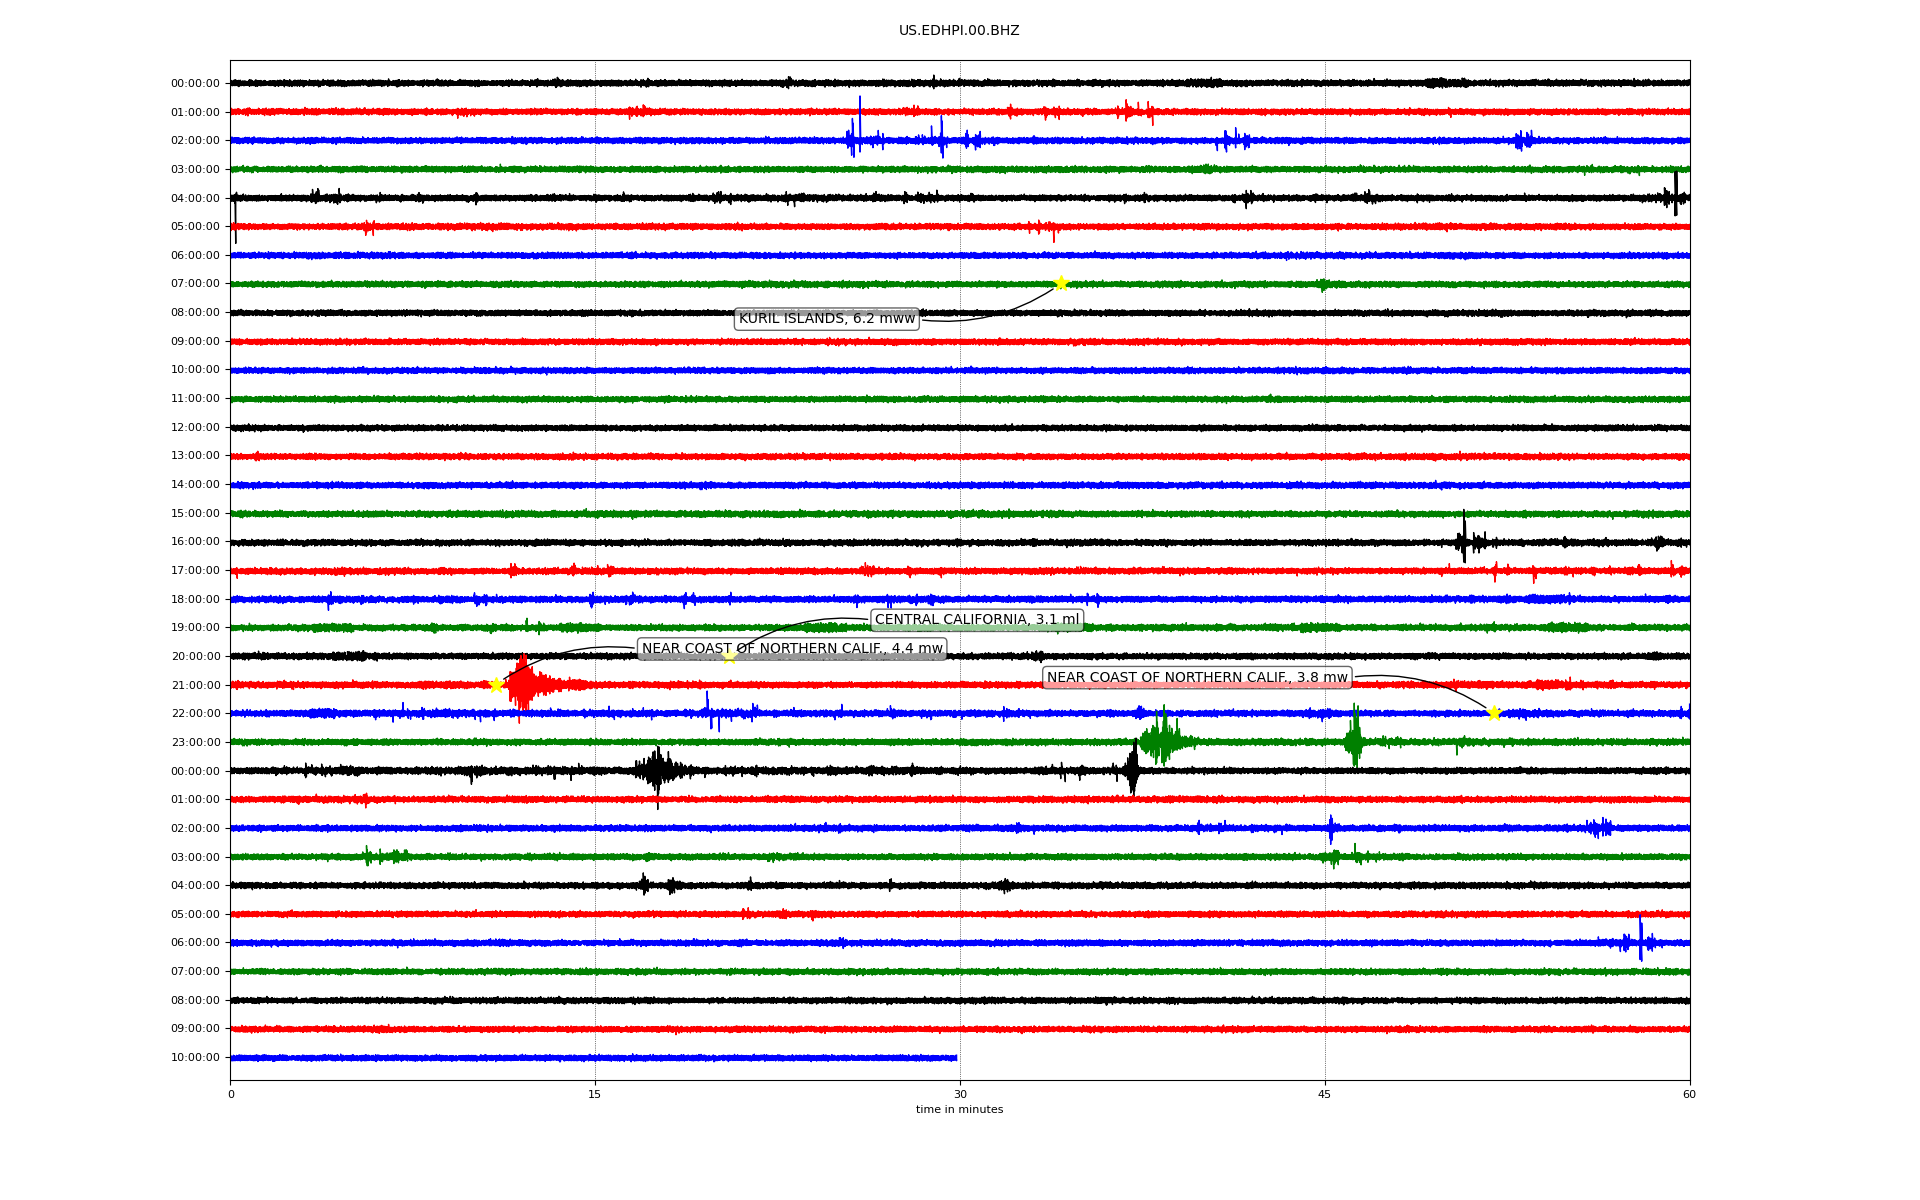
Task: Click star marker on 20:00:00 black trace
Action: coord(729,657)
